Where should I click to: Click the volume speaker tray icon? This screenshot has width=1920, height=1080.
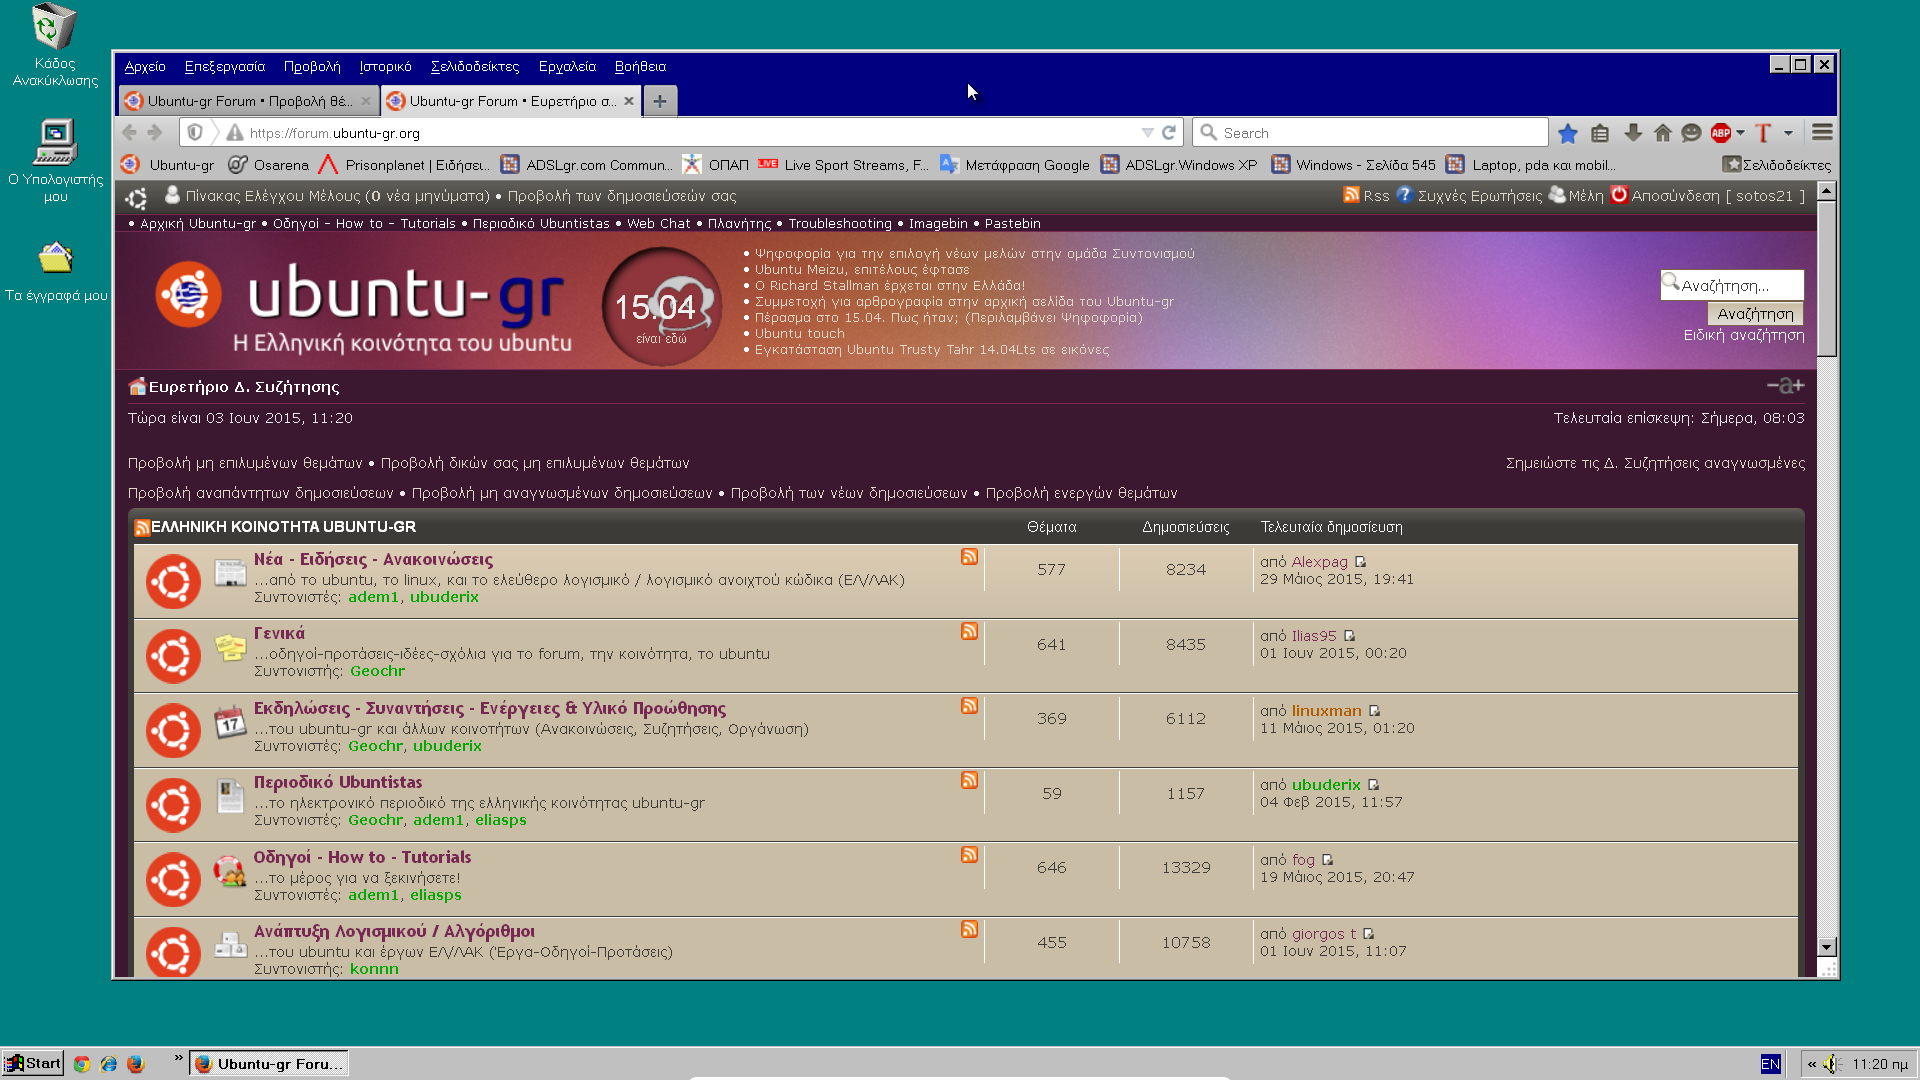(x=1832, y=1064)
